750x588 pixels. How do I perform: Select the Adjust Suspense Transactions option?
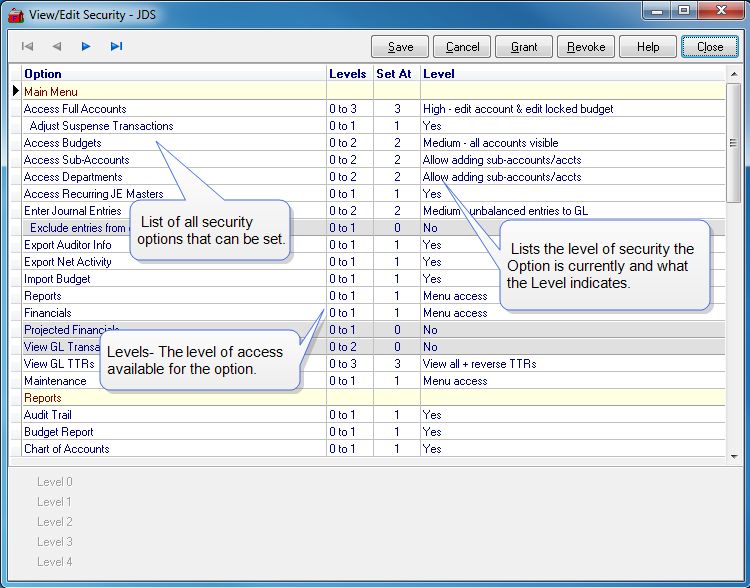pos(101,126)
